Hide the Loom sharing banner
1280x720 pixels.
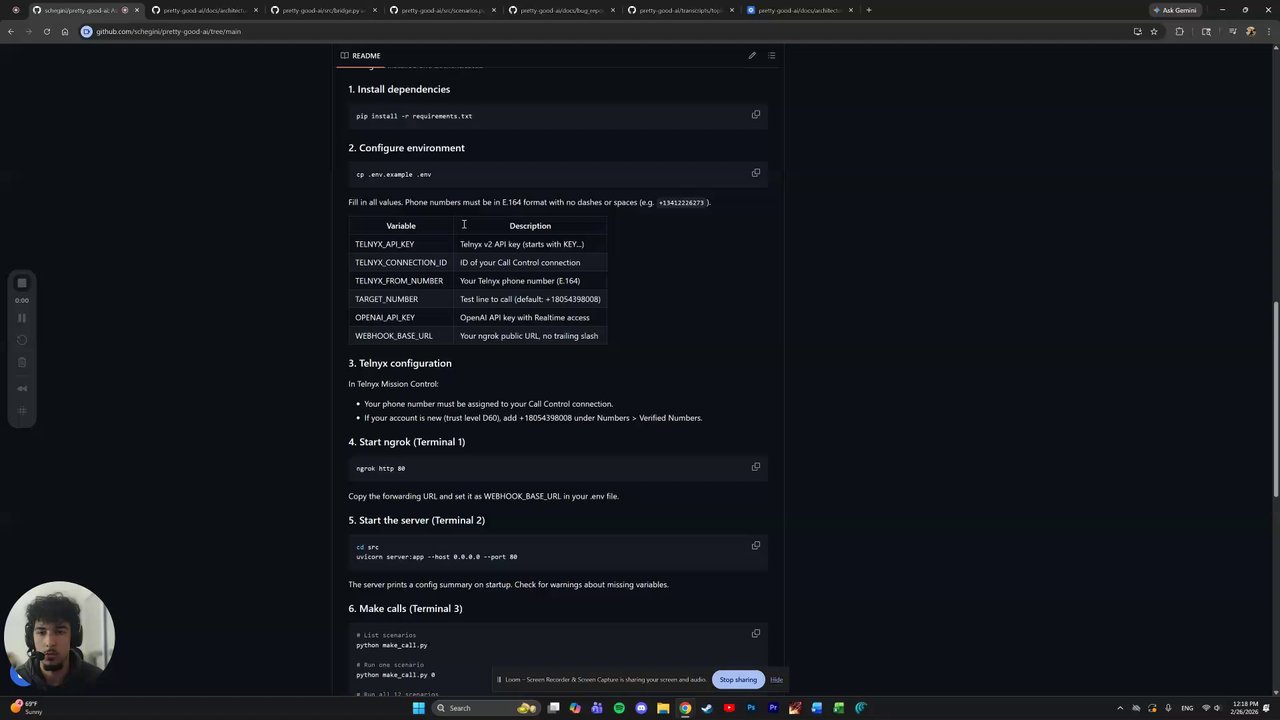pyautogui.click(x=776, y=680)
